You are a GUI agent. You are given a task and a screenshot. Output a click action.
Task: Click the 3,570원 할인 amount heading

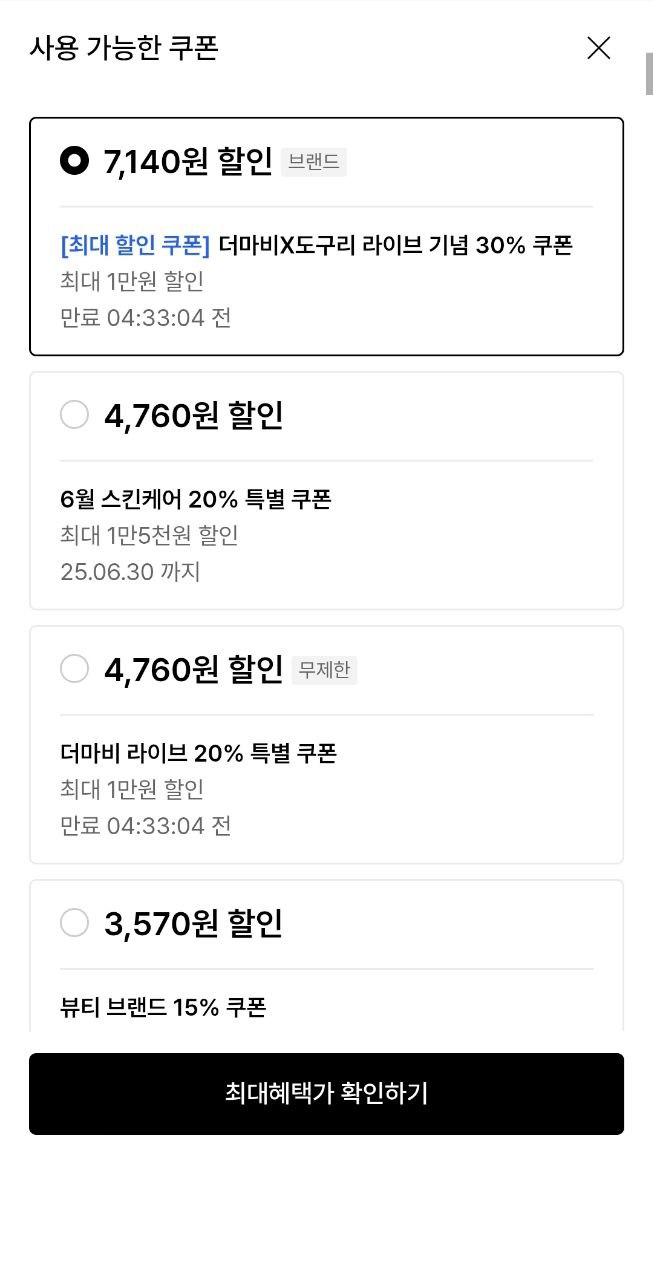193,923
